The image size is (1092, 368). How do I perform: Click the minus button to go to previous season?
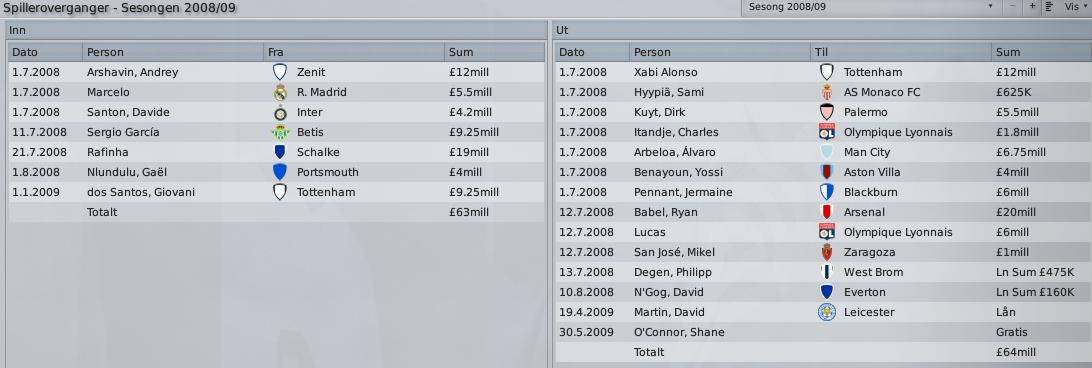point(1012,6)
